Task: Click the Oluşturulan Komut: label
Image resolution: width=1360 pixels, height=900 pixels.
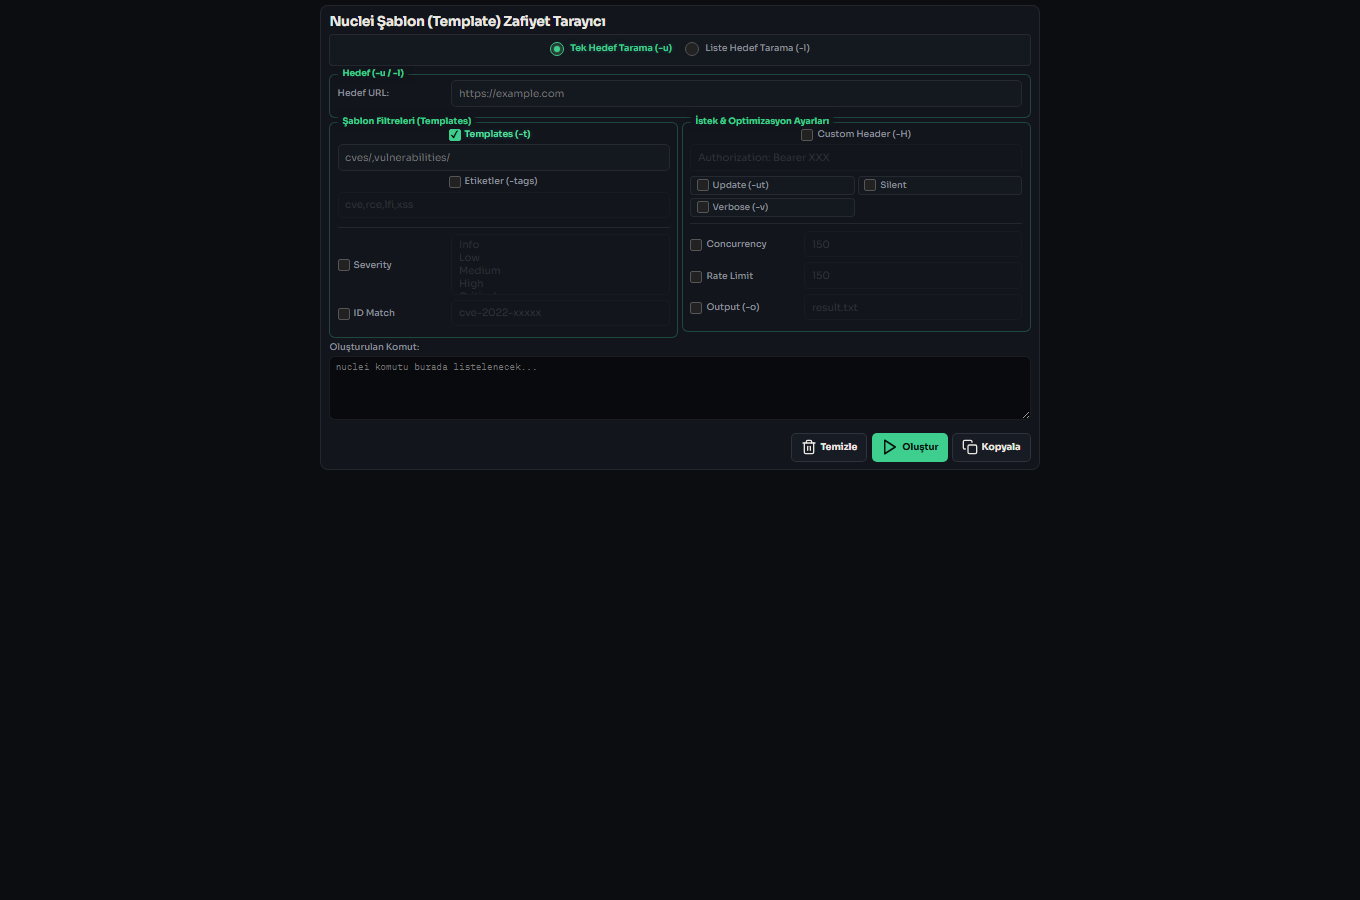Action: tap(374, 347)
